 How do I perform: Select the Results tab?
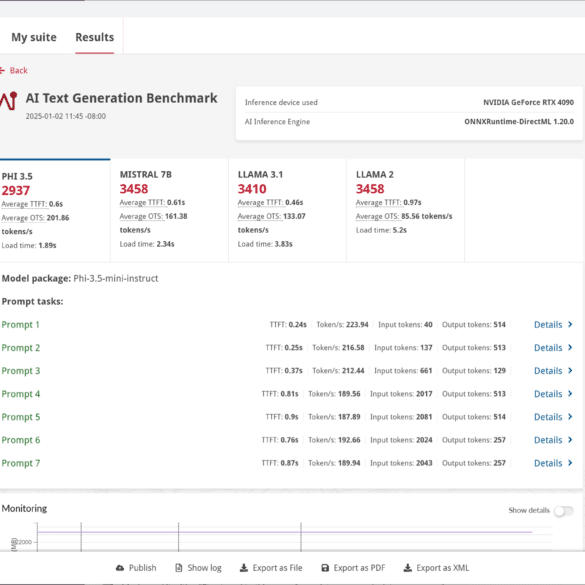95,37
